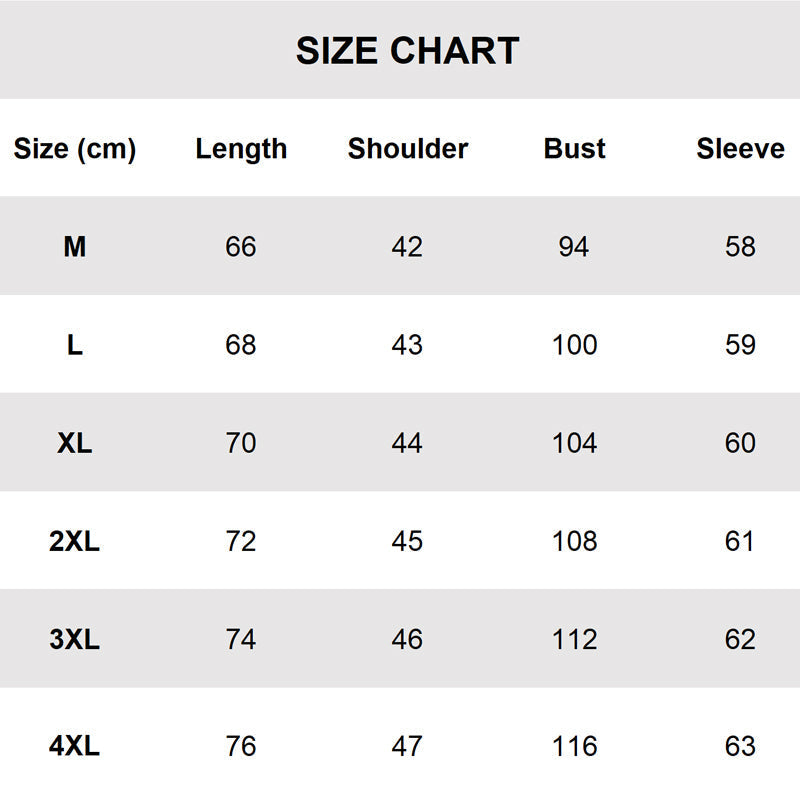This screenshot has width=800, height=800.
Task: Select bust value 112 for size 3XL
Action: (x=575, y=639)
